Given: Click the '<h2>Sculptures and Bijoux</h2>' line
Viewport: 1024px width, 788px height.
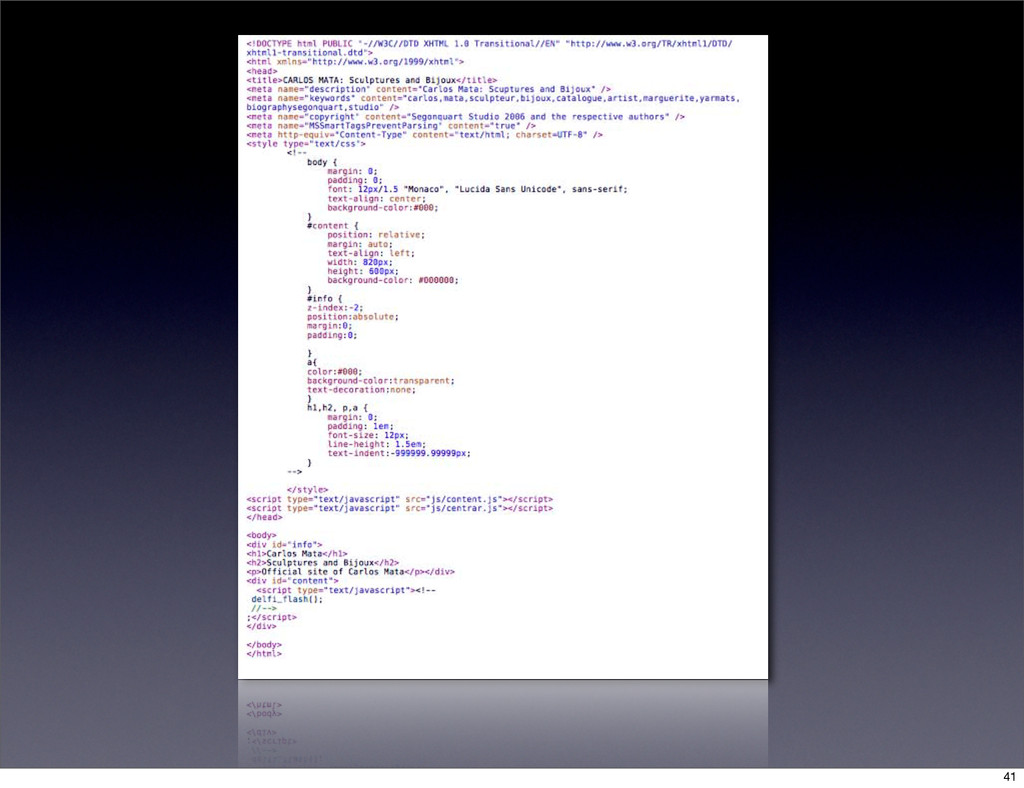Looking at the screenshot, I should coord(323,563).
